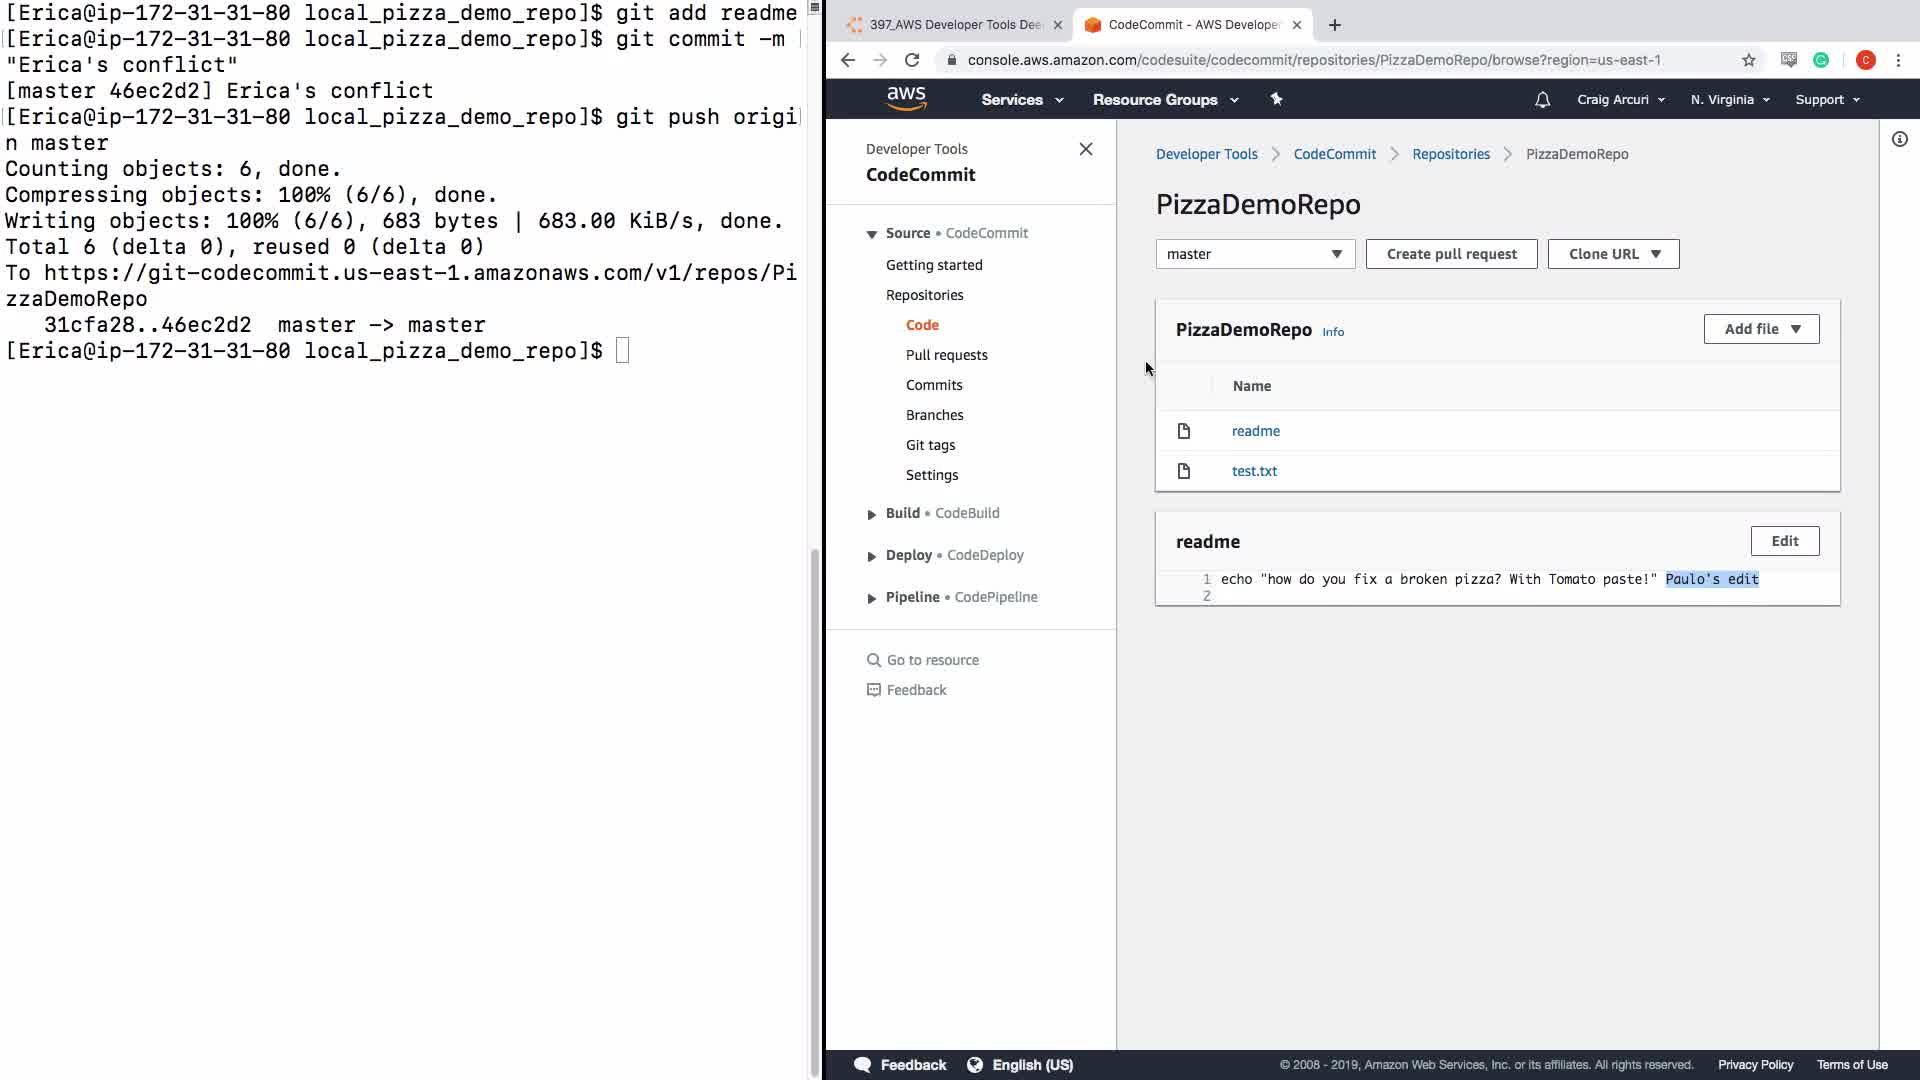Open the master branch dropdown

coord(1255,254)
